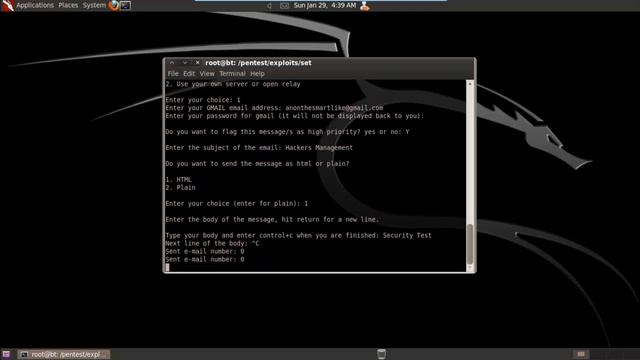The width and height of the screenshot is (640, 360).
Task: Open the trash icon on bottom panel
Action: click(381, 354)
